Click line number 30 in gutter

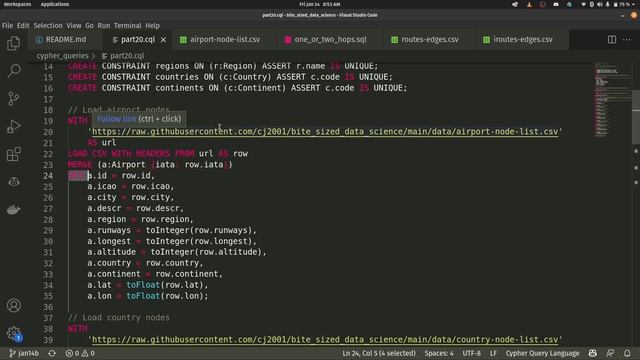pyautogui.click(x=48, y=241)
